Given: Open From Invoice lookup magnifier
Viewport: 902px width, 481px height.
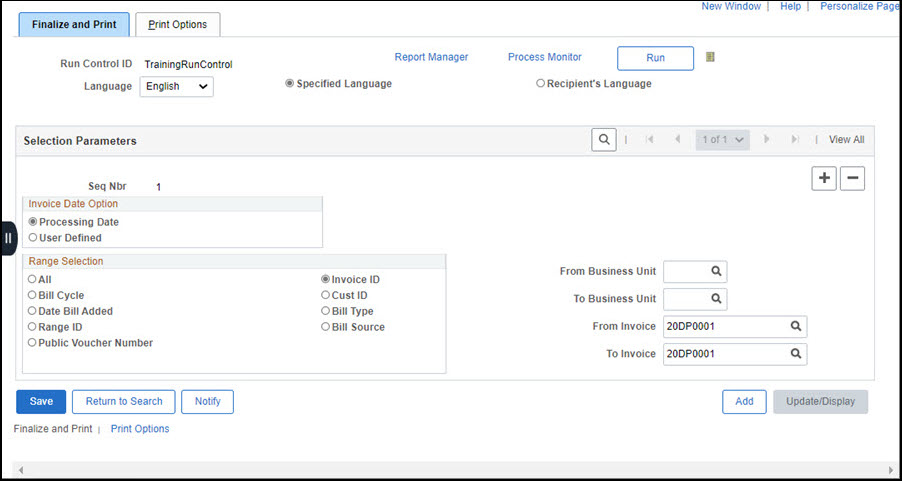Looking at the screenshot, I should tap(796, 326).
